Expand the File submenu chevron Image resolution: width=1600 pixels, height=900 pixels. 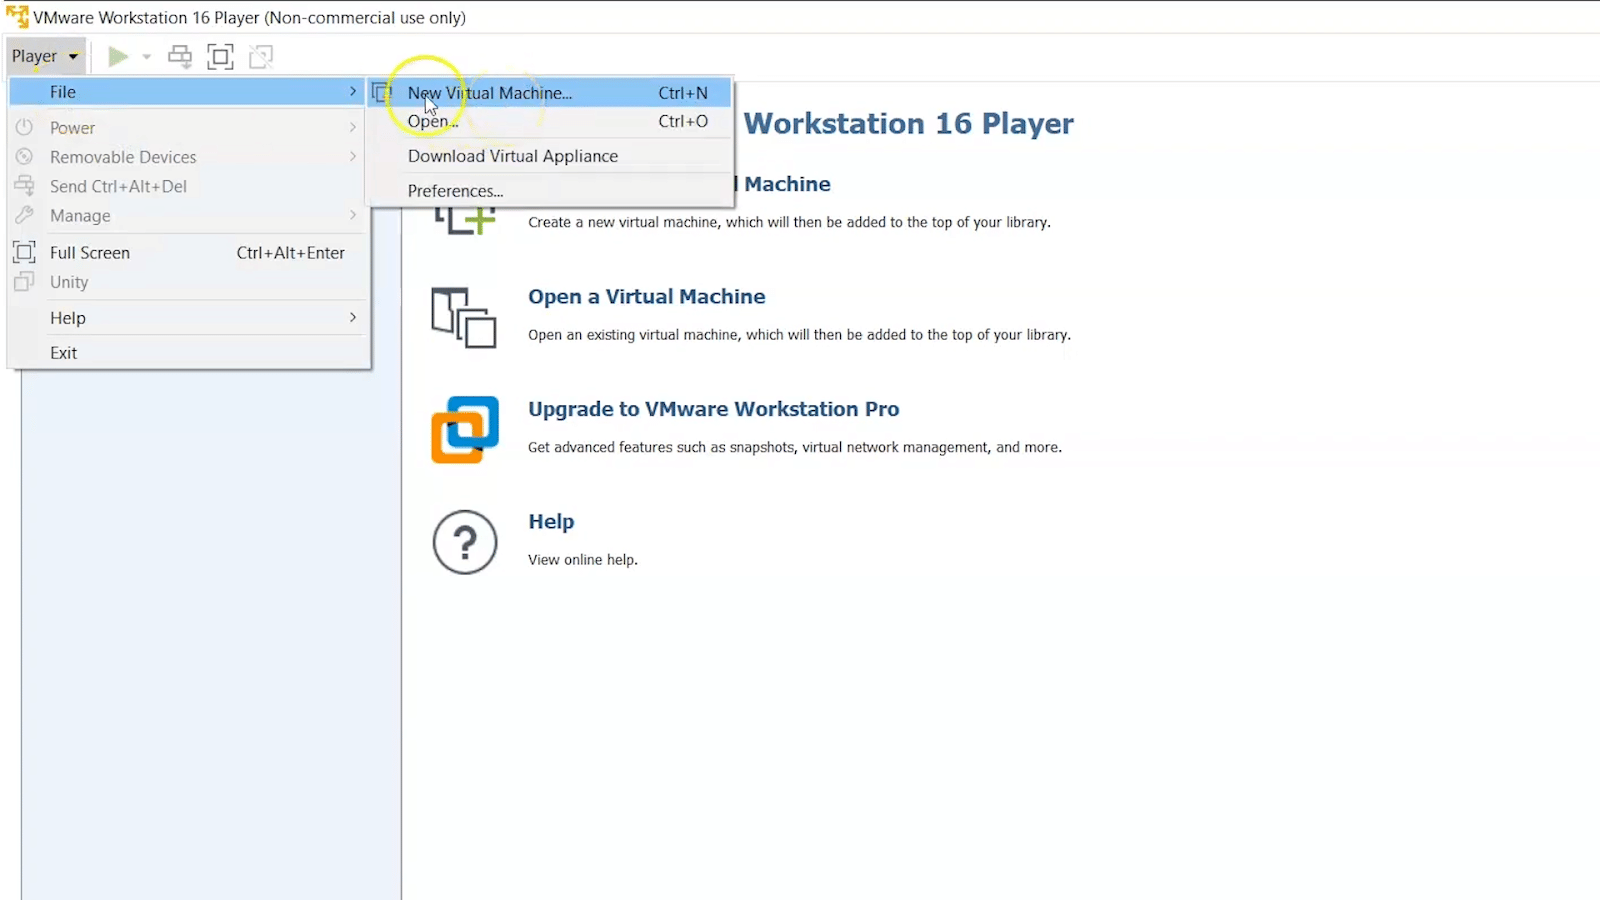click(353, 91)
